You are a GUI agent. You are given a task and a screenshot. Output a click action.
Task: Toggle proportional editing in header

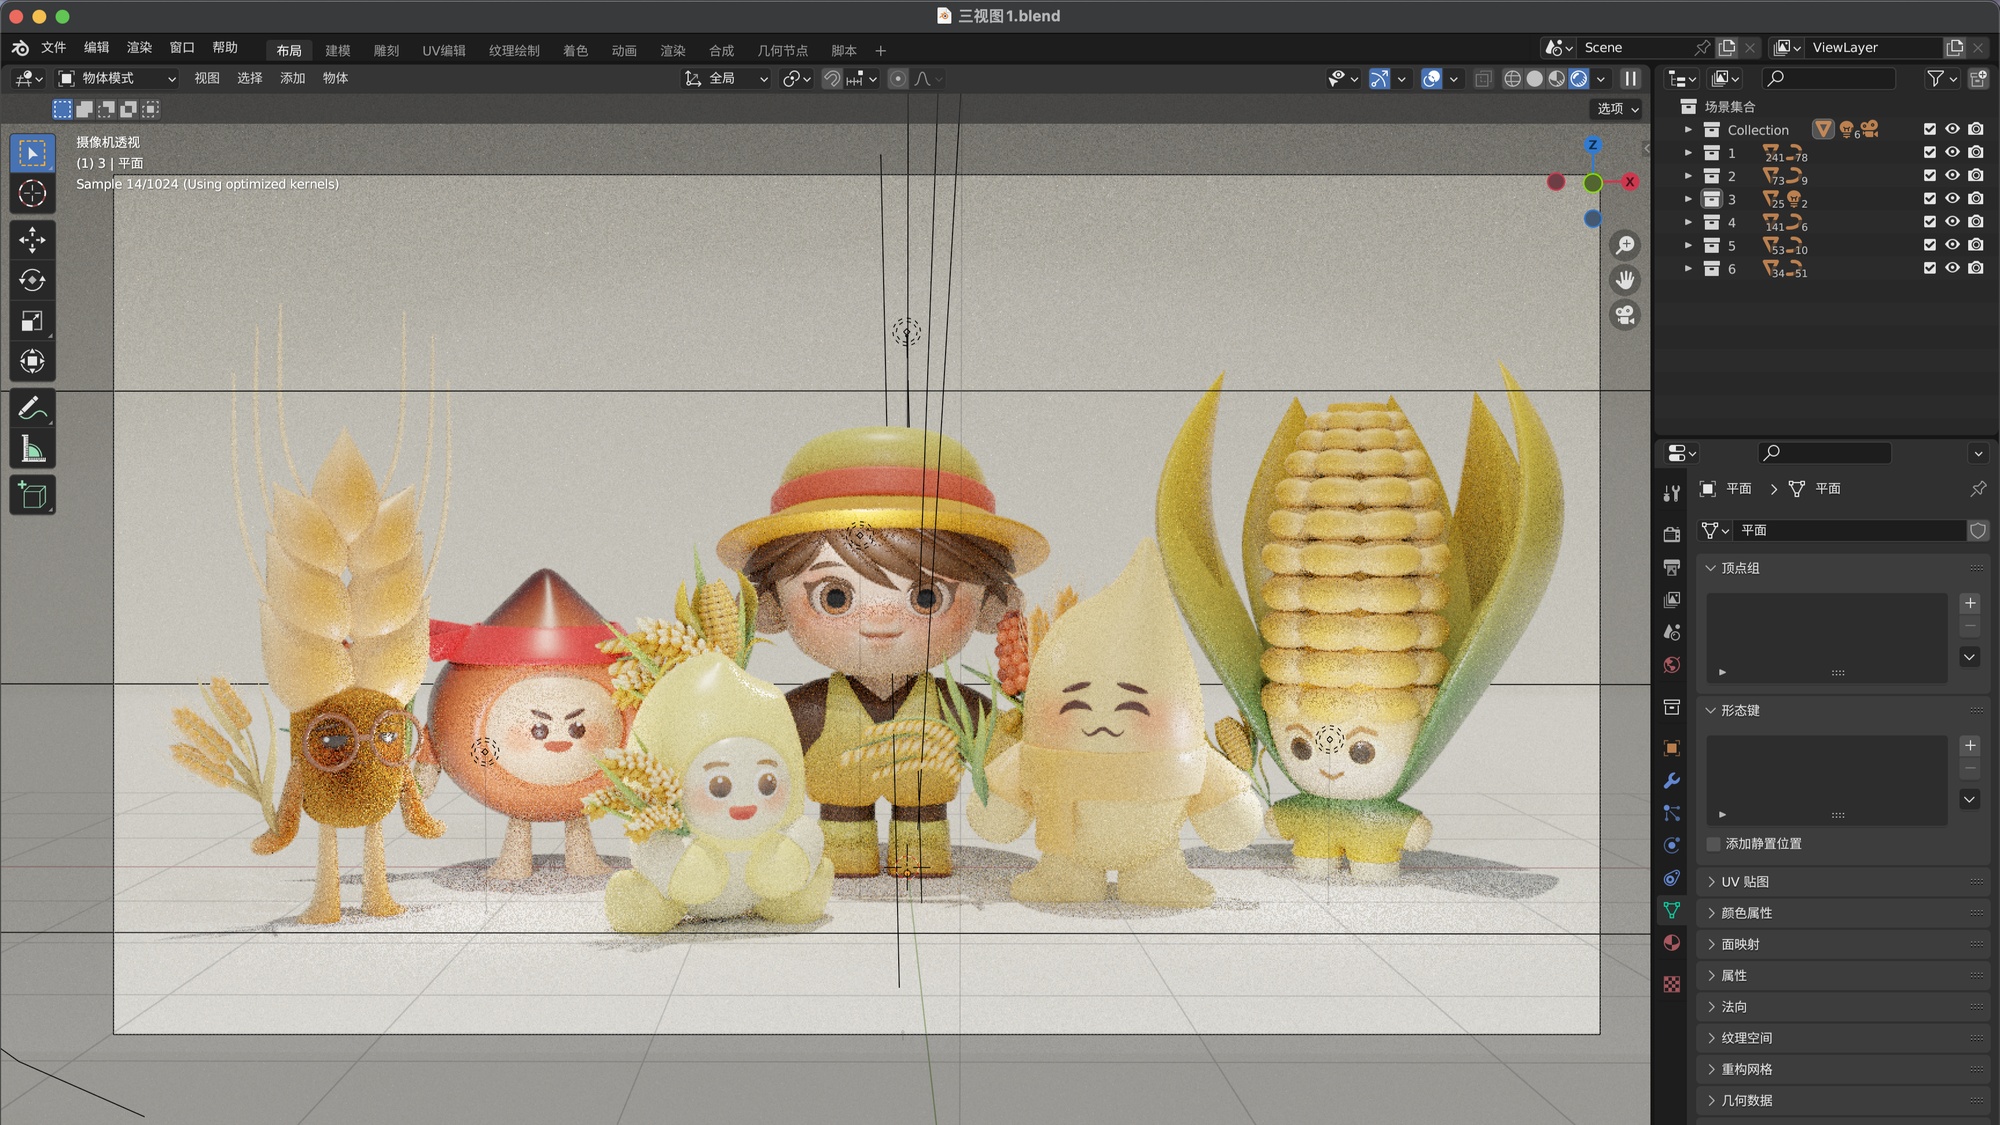click(898, 78)
